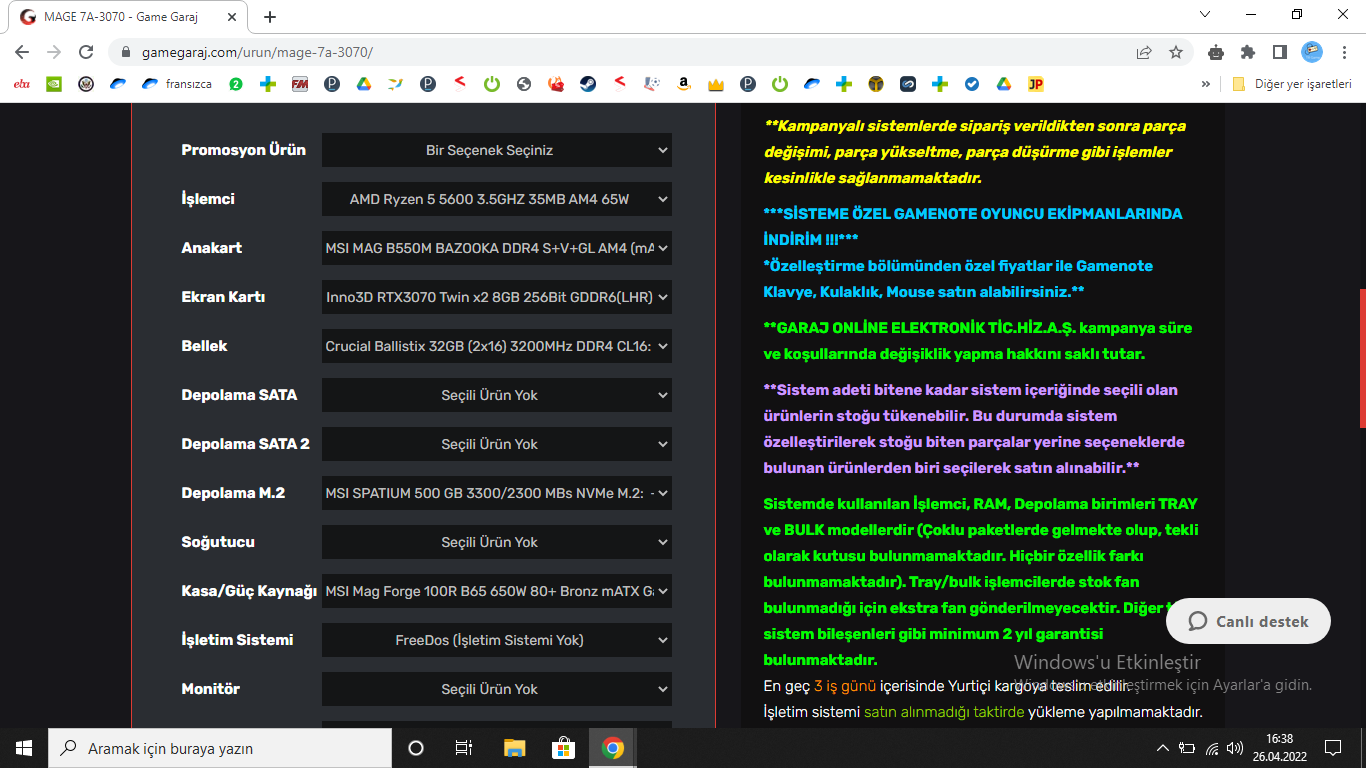Click the page's vertical scrollbar thumb

click(1361, 358)
